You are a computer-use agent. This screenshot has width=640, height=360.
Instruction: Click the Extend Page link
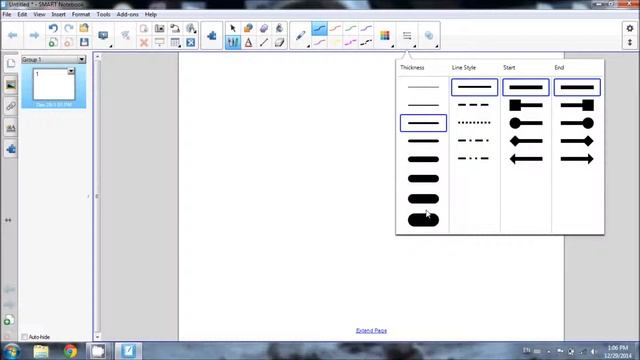pos(371,331)
